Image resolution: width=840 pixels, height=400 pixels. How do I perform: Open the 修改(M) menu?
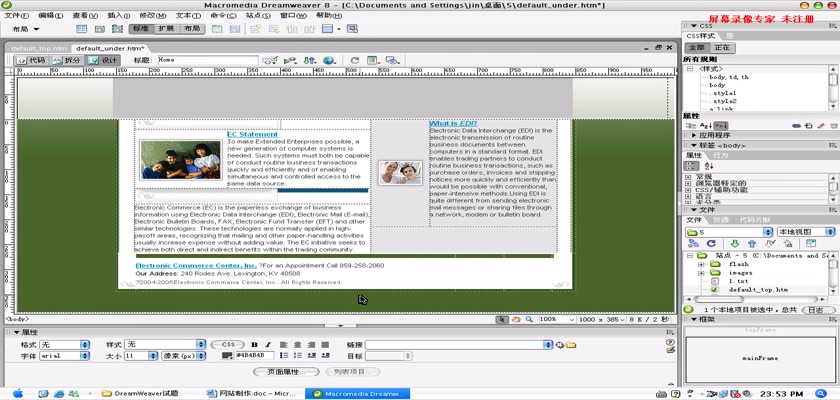pyautogui.click(x=153, y=16)
